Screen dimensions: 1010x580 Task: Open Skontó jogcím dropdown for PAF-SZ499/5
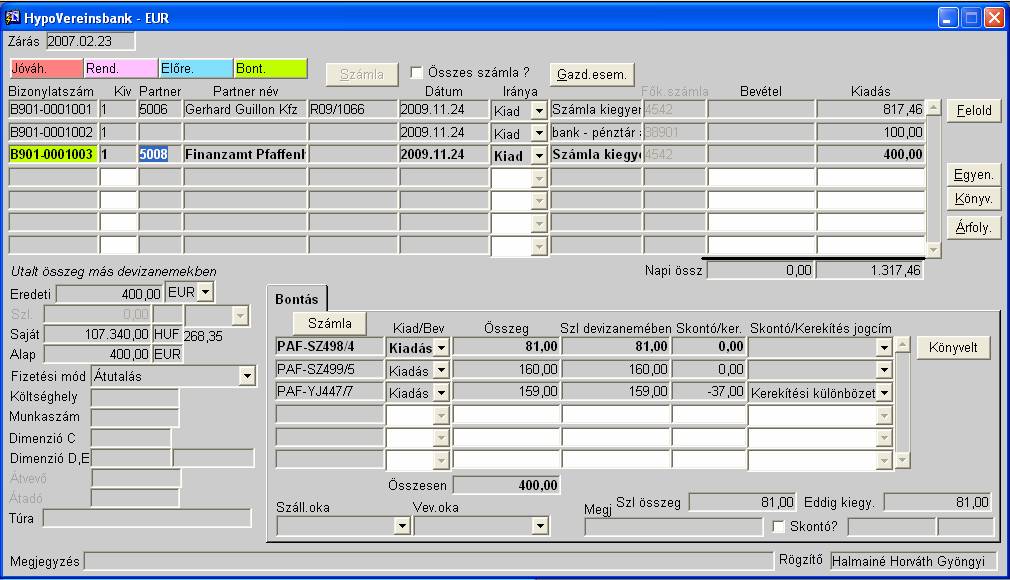pos(884,371)
